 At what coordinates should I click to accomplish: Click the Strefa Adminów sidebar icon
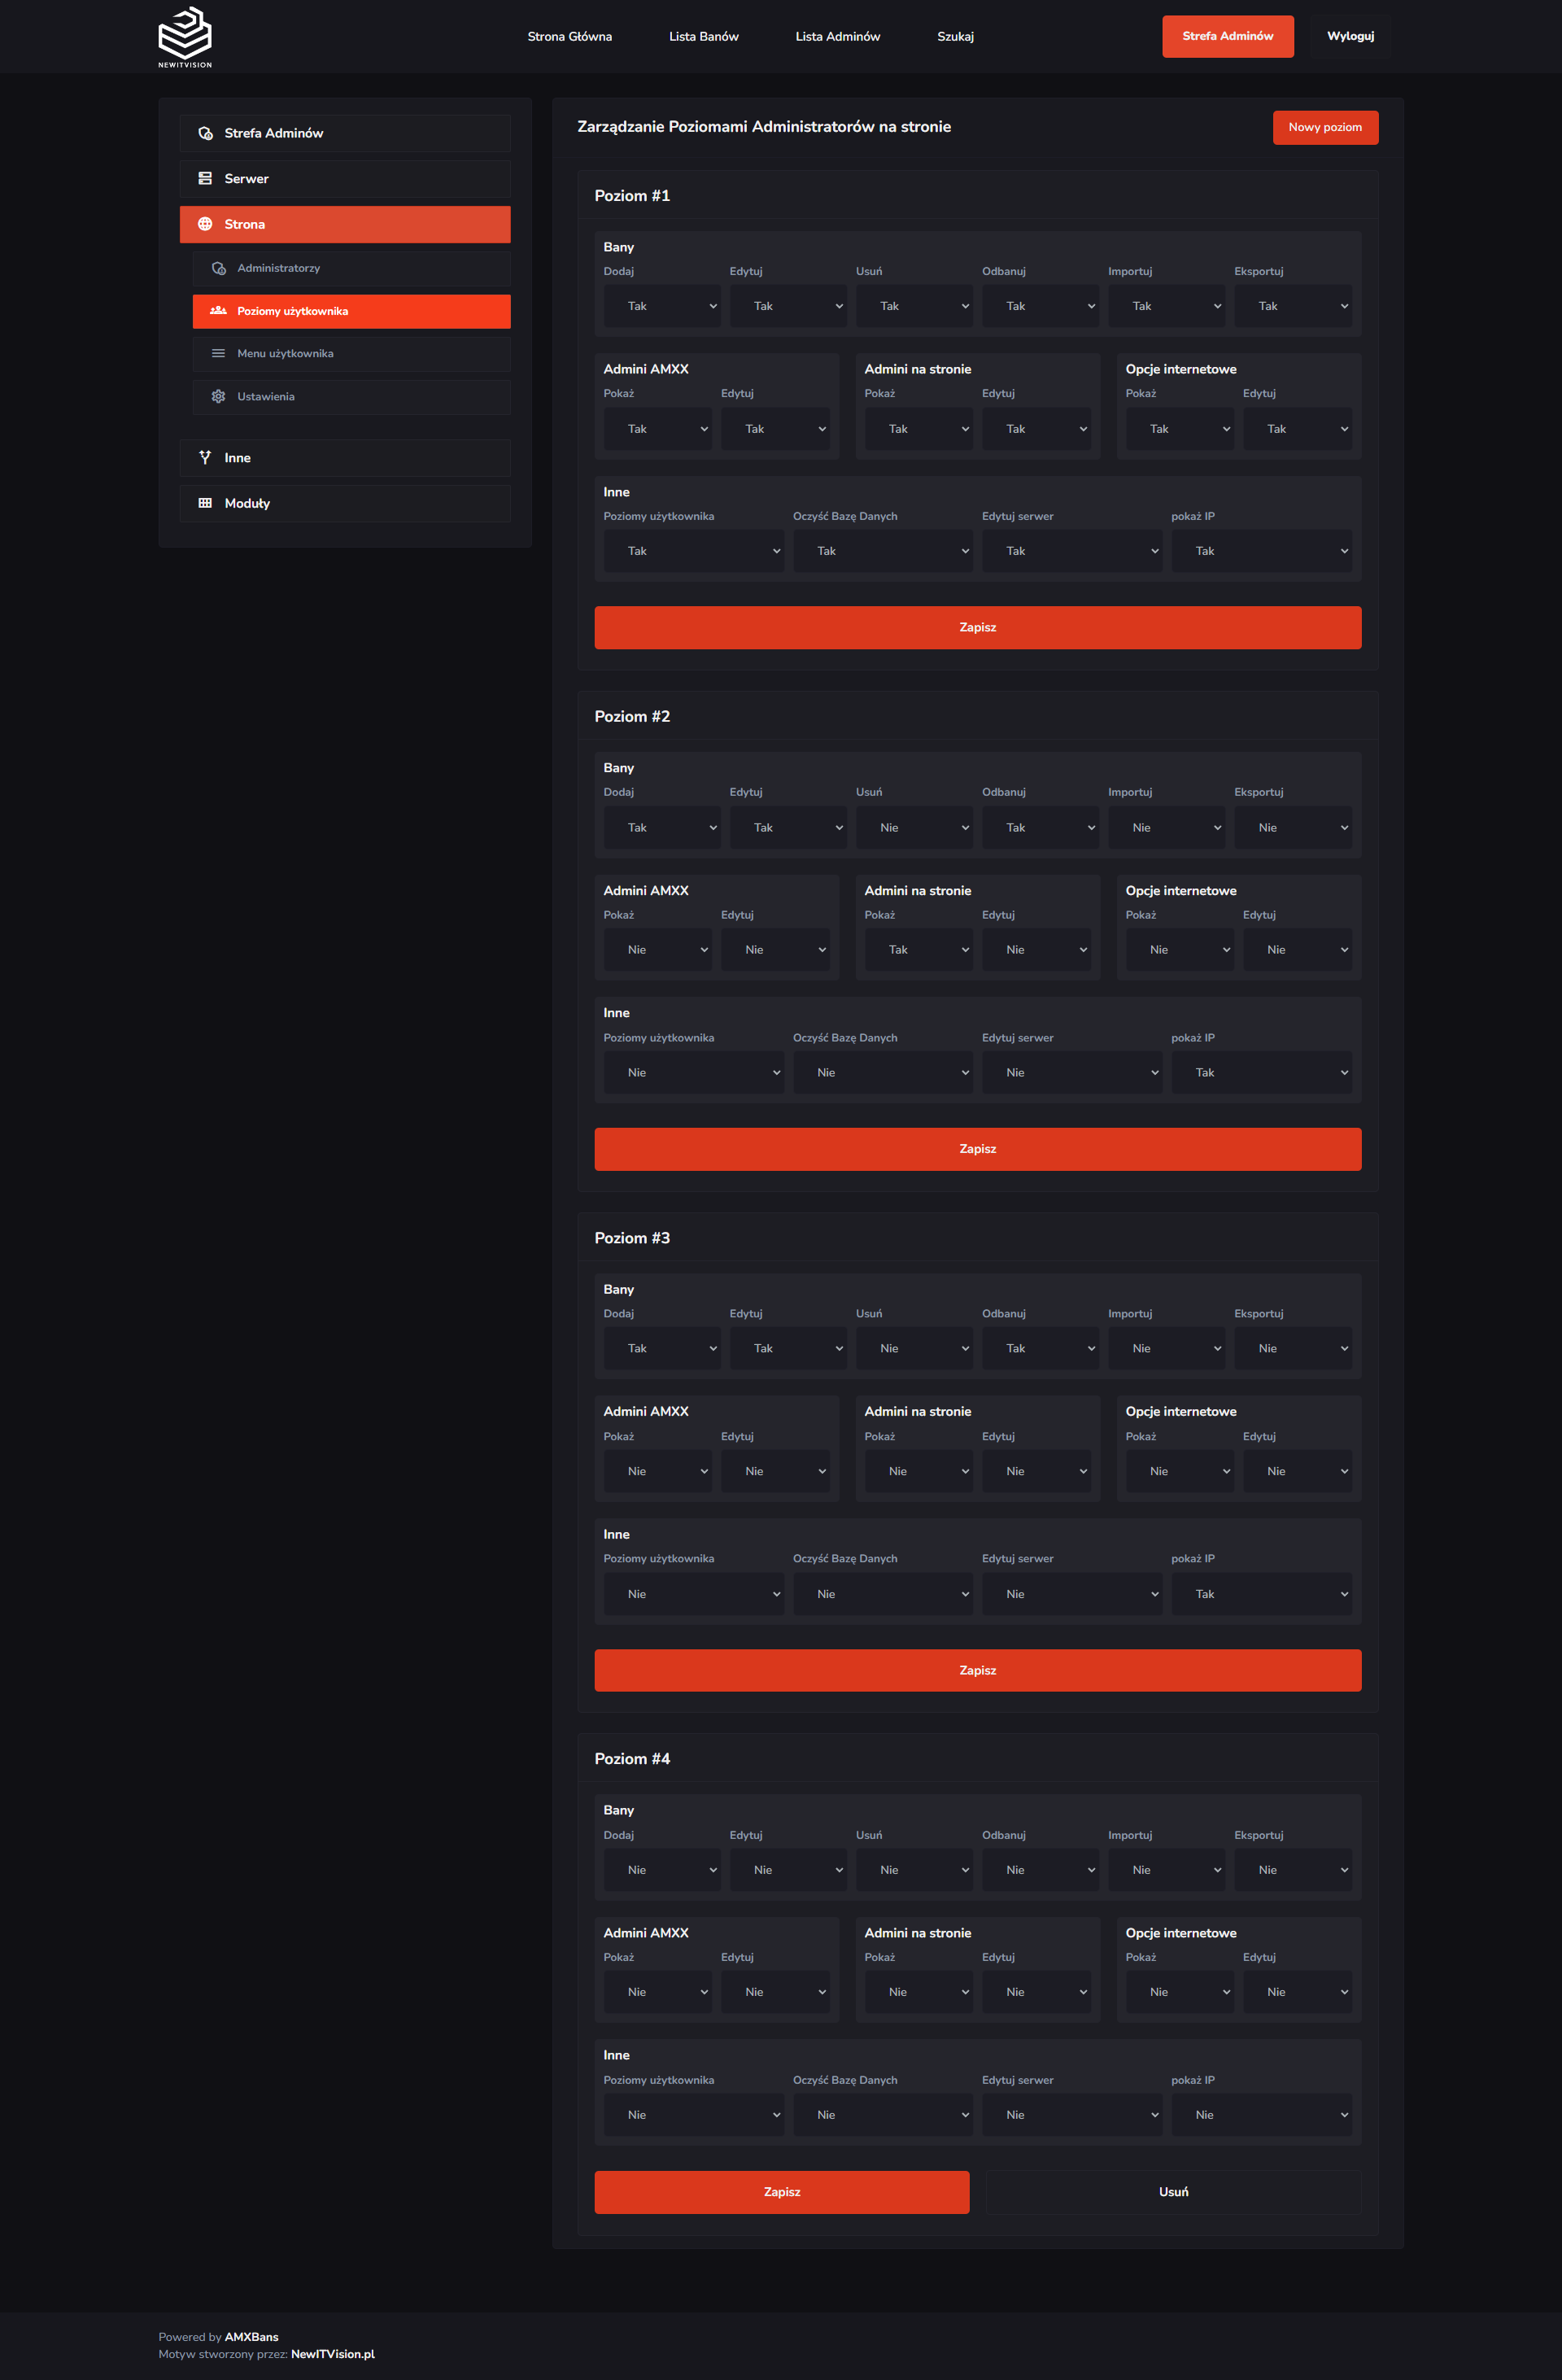point(205,133)
